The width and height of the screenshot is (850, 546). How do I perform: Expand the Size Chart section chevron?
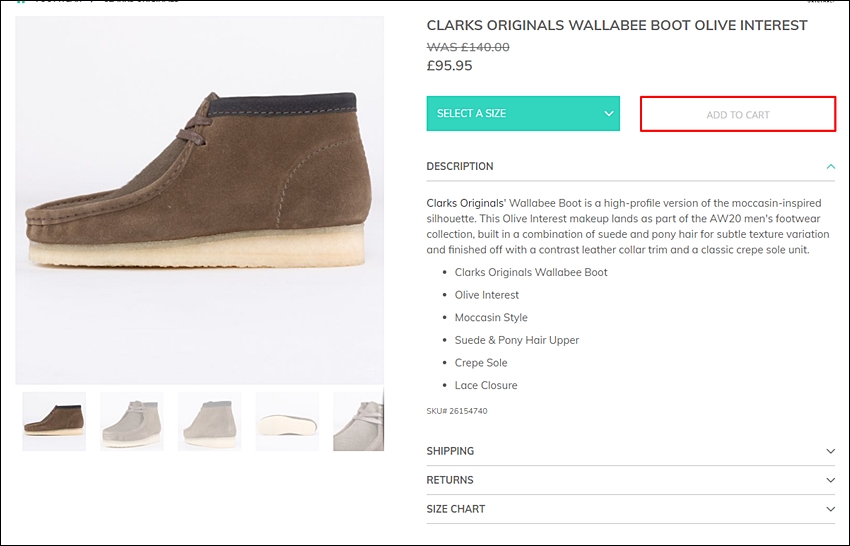pyautogui.click(x=830, y=509)
